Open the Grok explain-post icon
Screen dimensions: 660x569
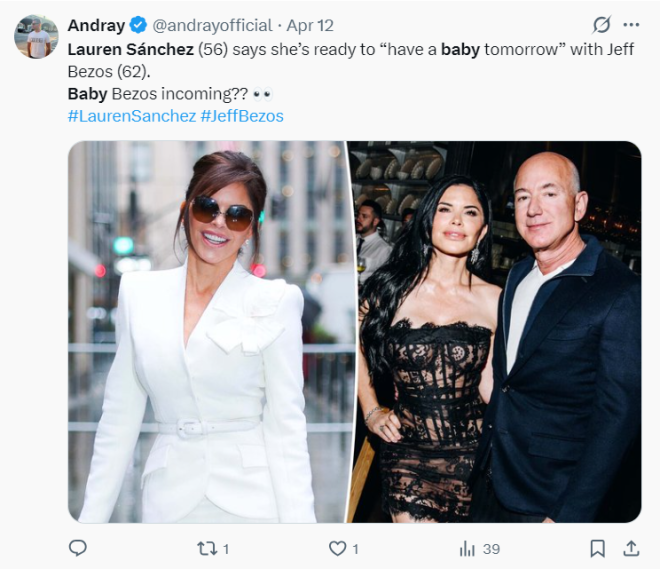(601, 25)
